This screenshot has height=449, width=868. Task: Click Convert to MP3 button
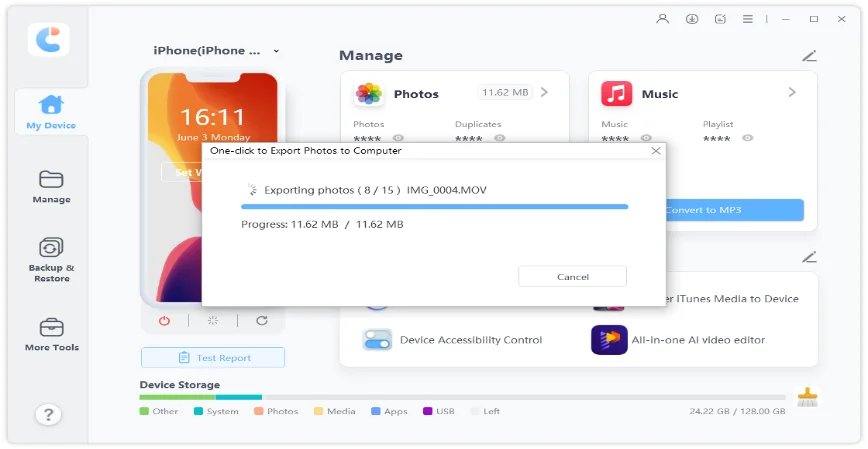point(735,210)
